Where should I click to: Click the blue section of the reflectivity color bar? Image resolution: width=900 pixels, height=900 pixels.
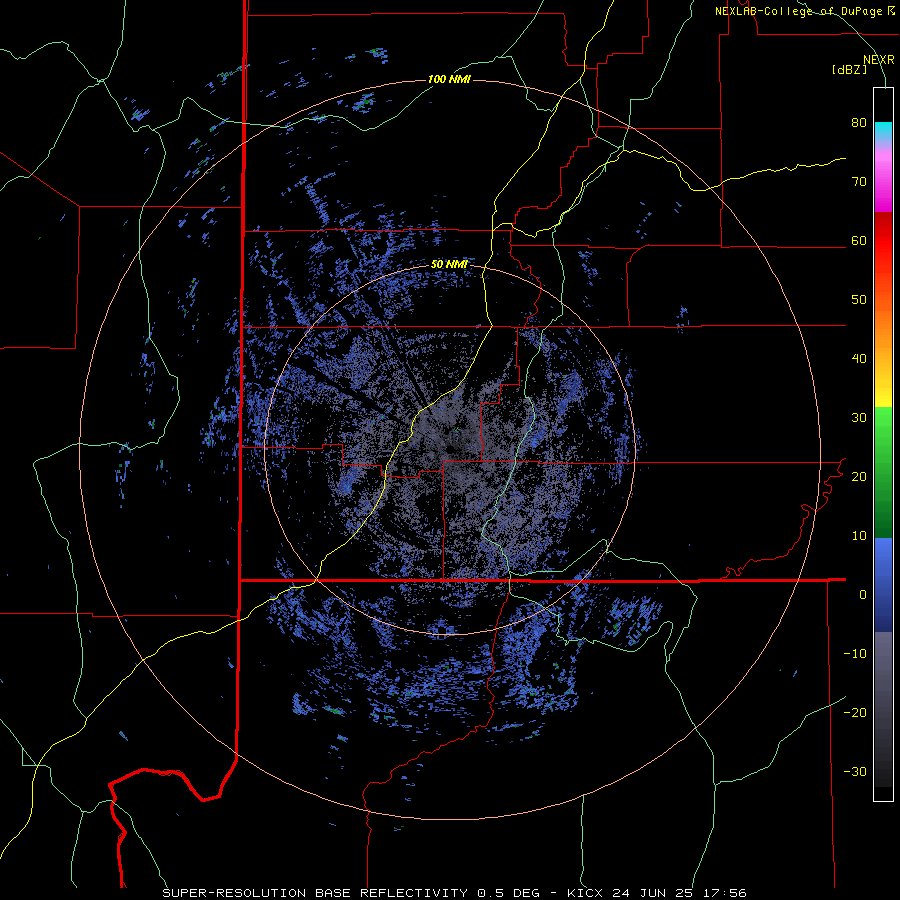[x=883, y=584]
